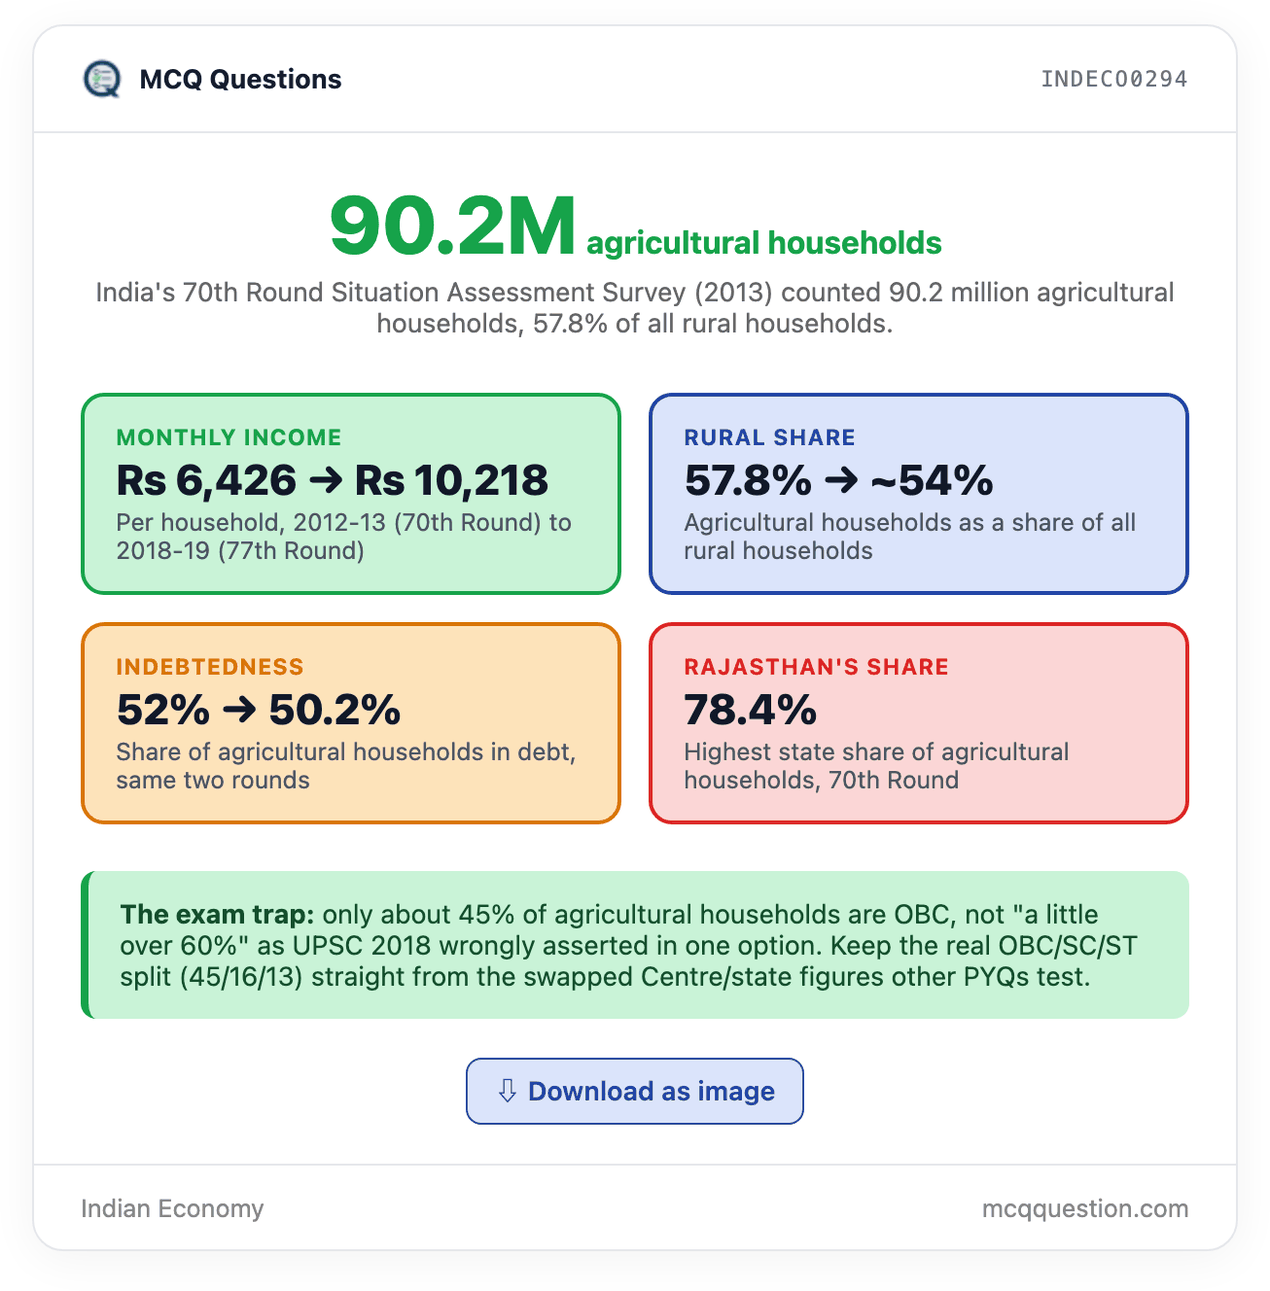Click the Indebtedness orange card
The height and width of the screenshot is (1291, 1270).
(351, 723)
